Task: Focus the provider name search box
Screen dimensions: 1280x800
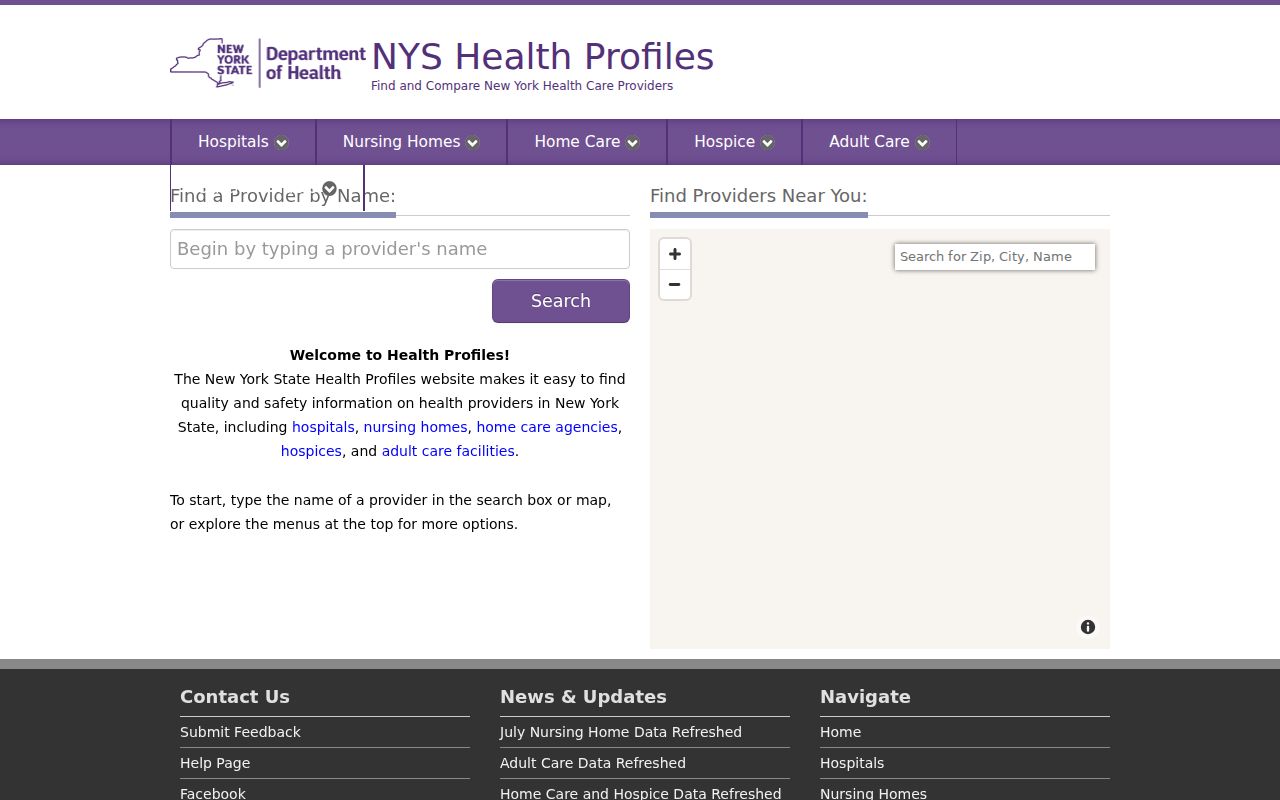Action: (400, 249)
